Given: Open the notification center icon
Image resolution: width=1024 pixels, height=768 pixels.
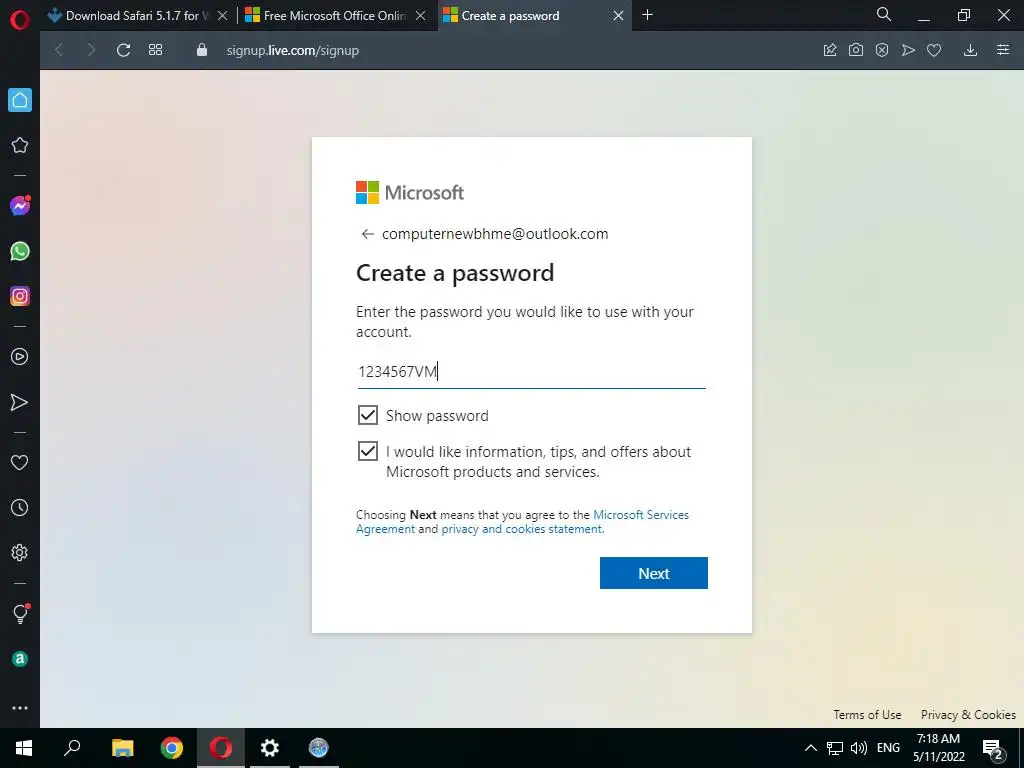Looking at the screenshot, I should [993, 748].
